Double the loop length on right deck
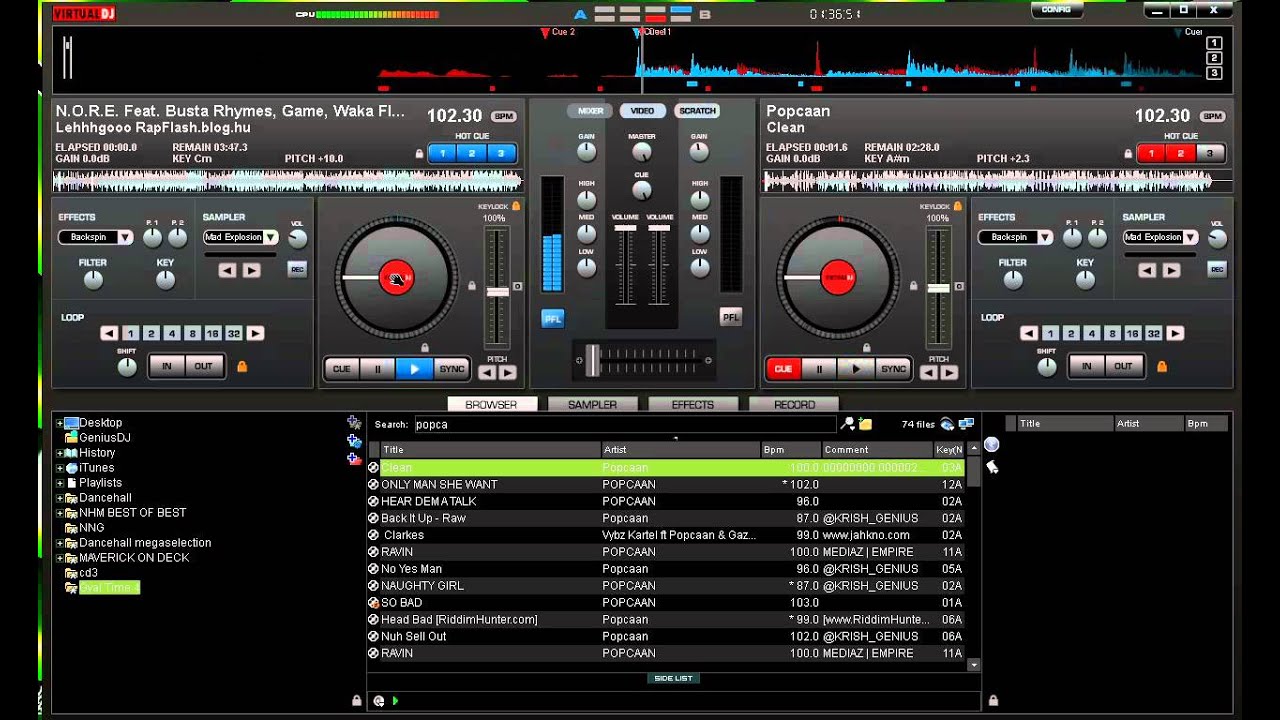Viewport: 1280px width, 720px height. (1176, 333)
